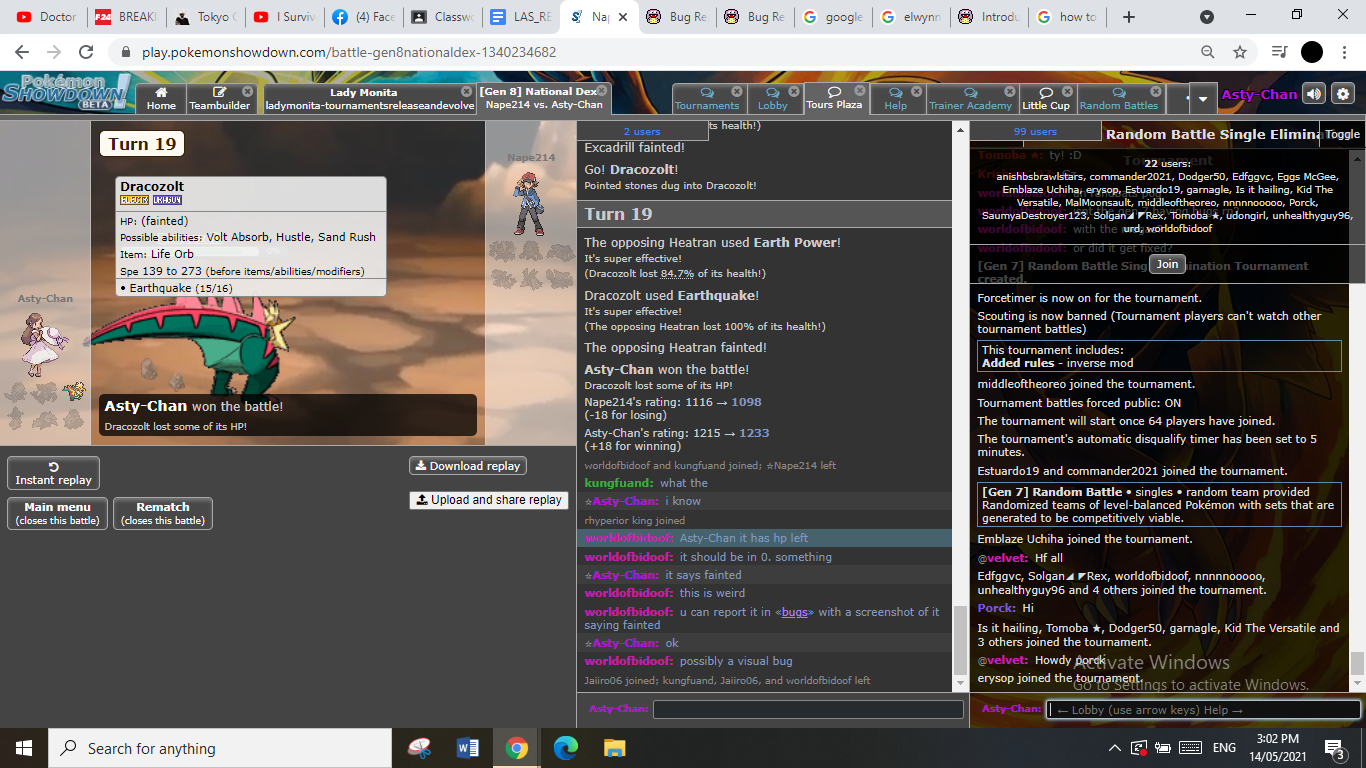This screenshot has width=1366, height=768.
Task: Open Windows Start menu
Action: click(24, 748)
